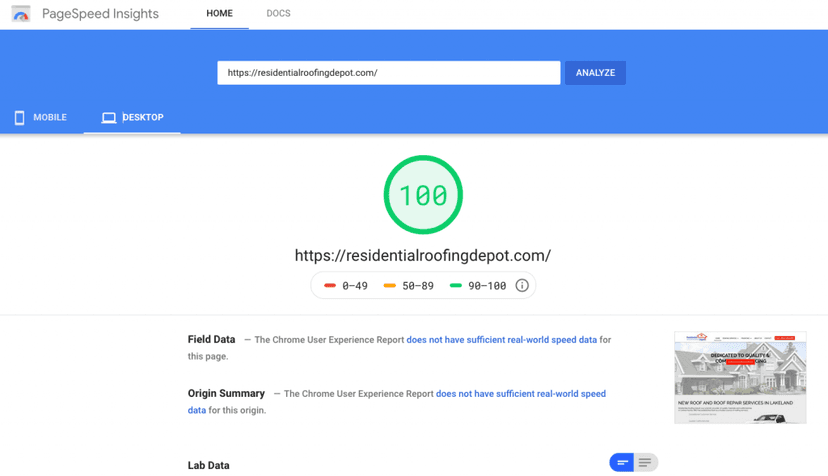828x476 pixels.
Task: Click the Lab Data heading
Action: pos(208,466)
